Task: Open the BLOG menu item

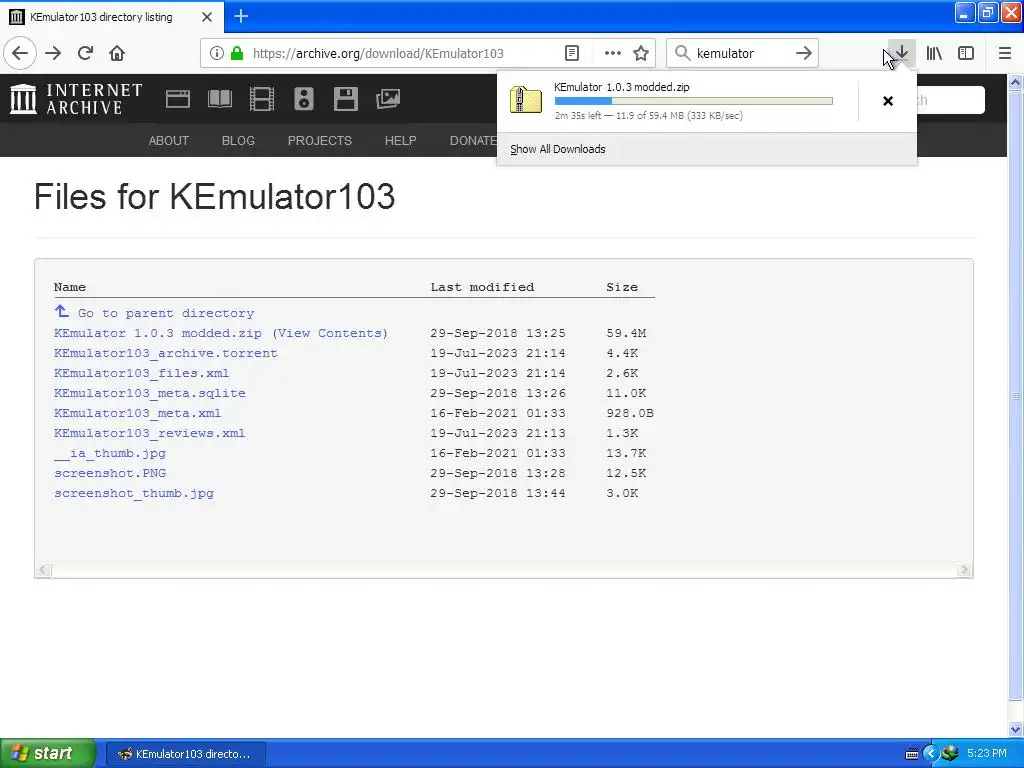Action: click(238, 140)
